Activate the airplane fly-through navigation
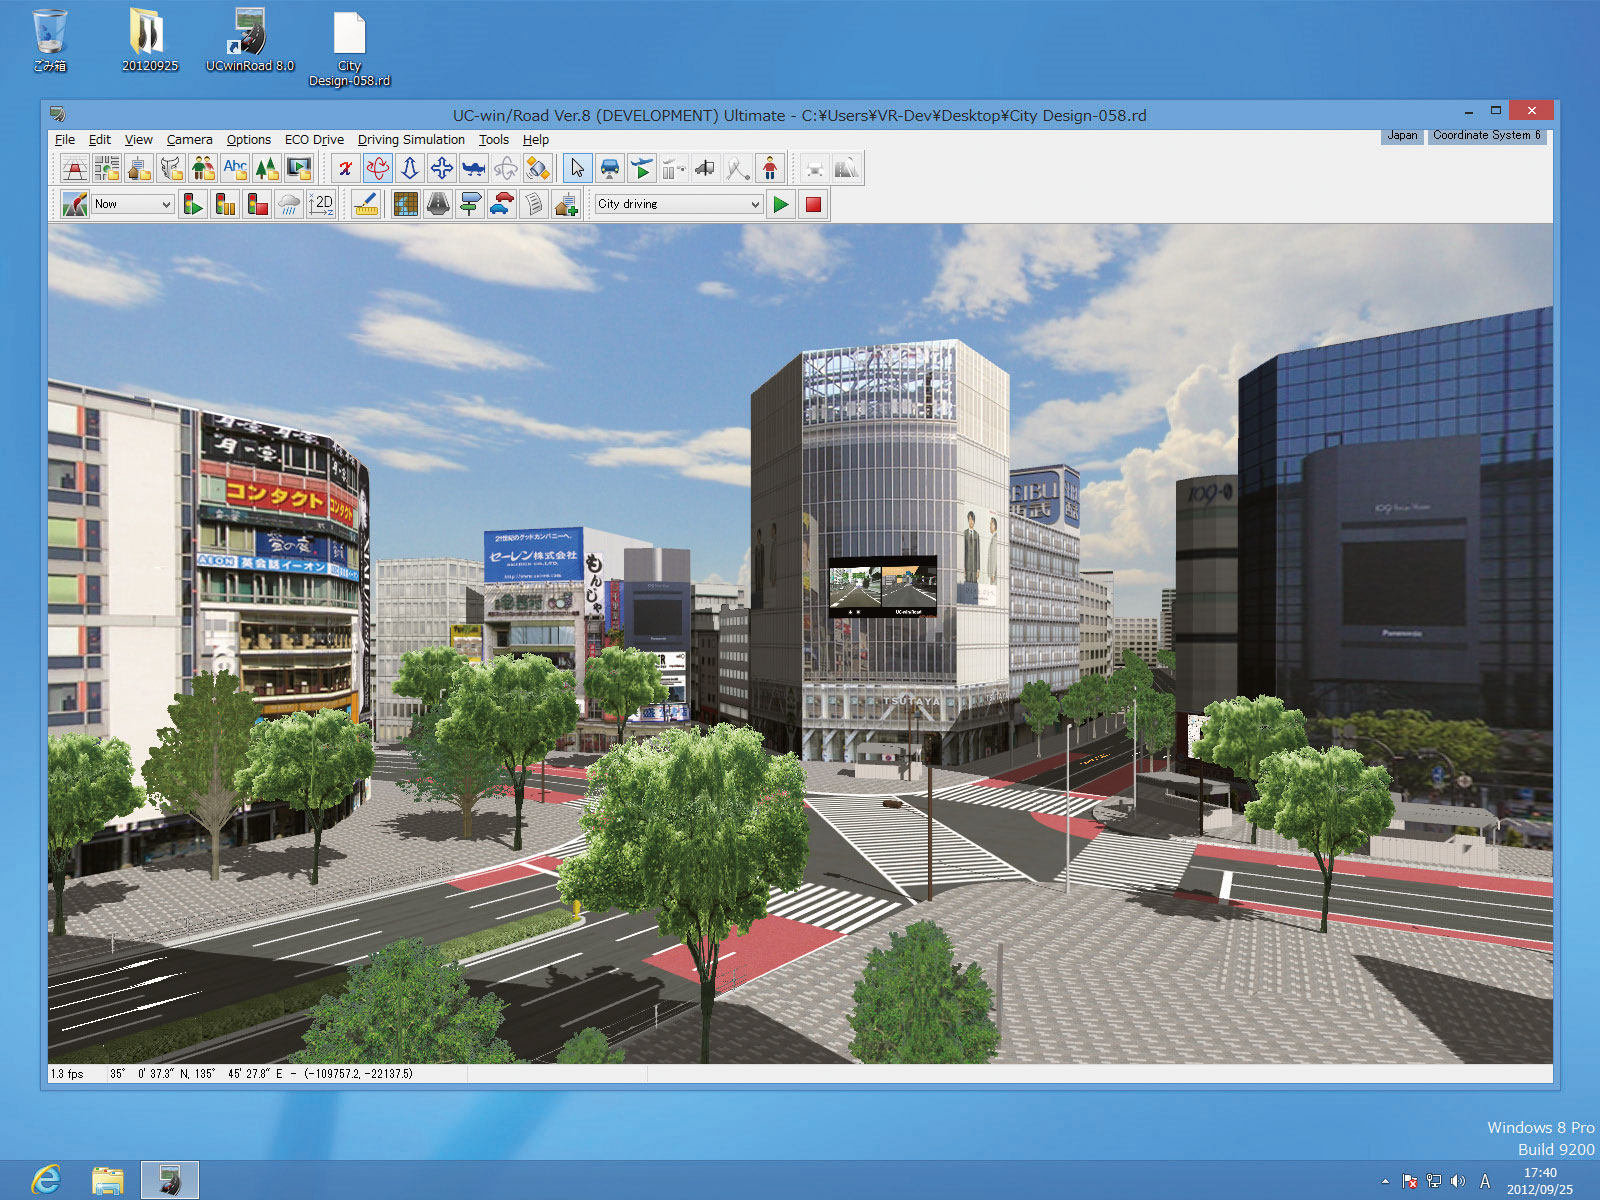The image size is (1600, 1200). pyautogui.click(x=473, y=168)
